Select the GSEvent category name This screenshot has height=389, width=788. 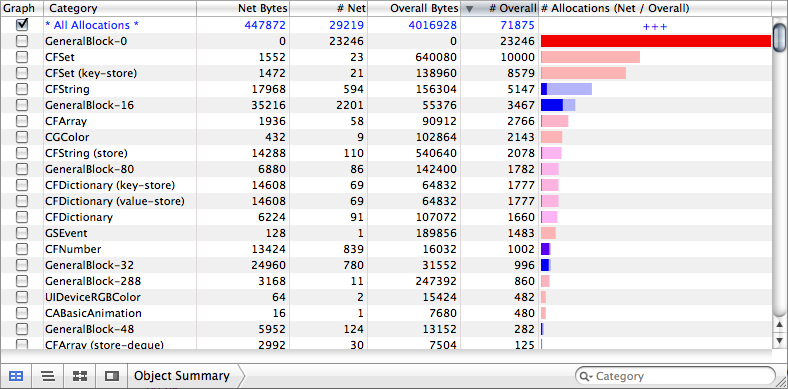click(66, 233)
